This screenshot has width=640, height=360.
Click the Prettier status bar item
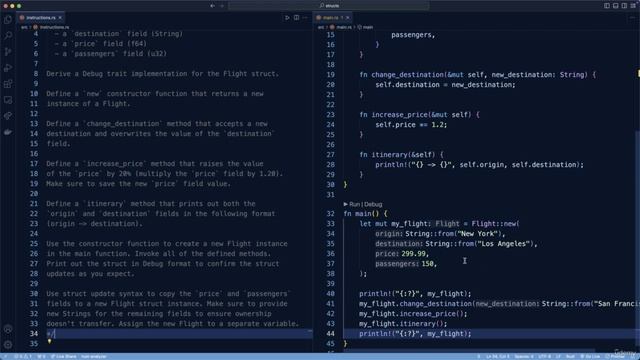coord(615,356)
